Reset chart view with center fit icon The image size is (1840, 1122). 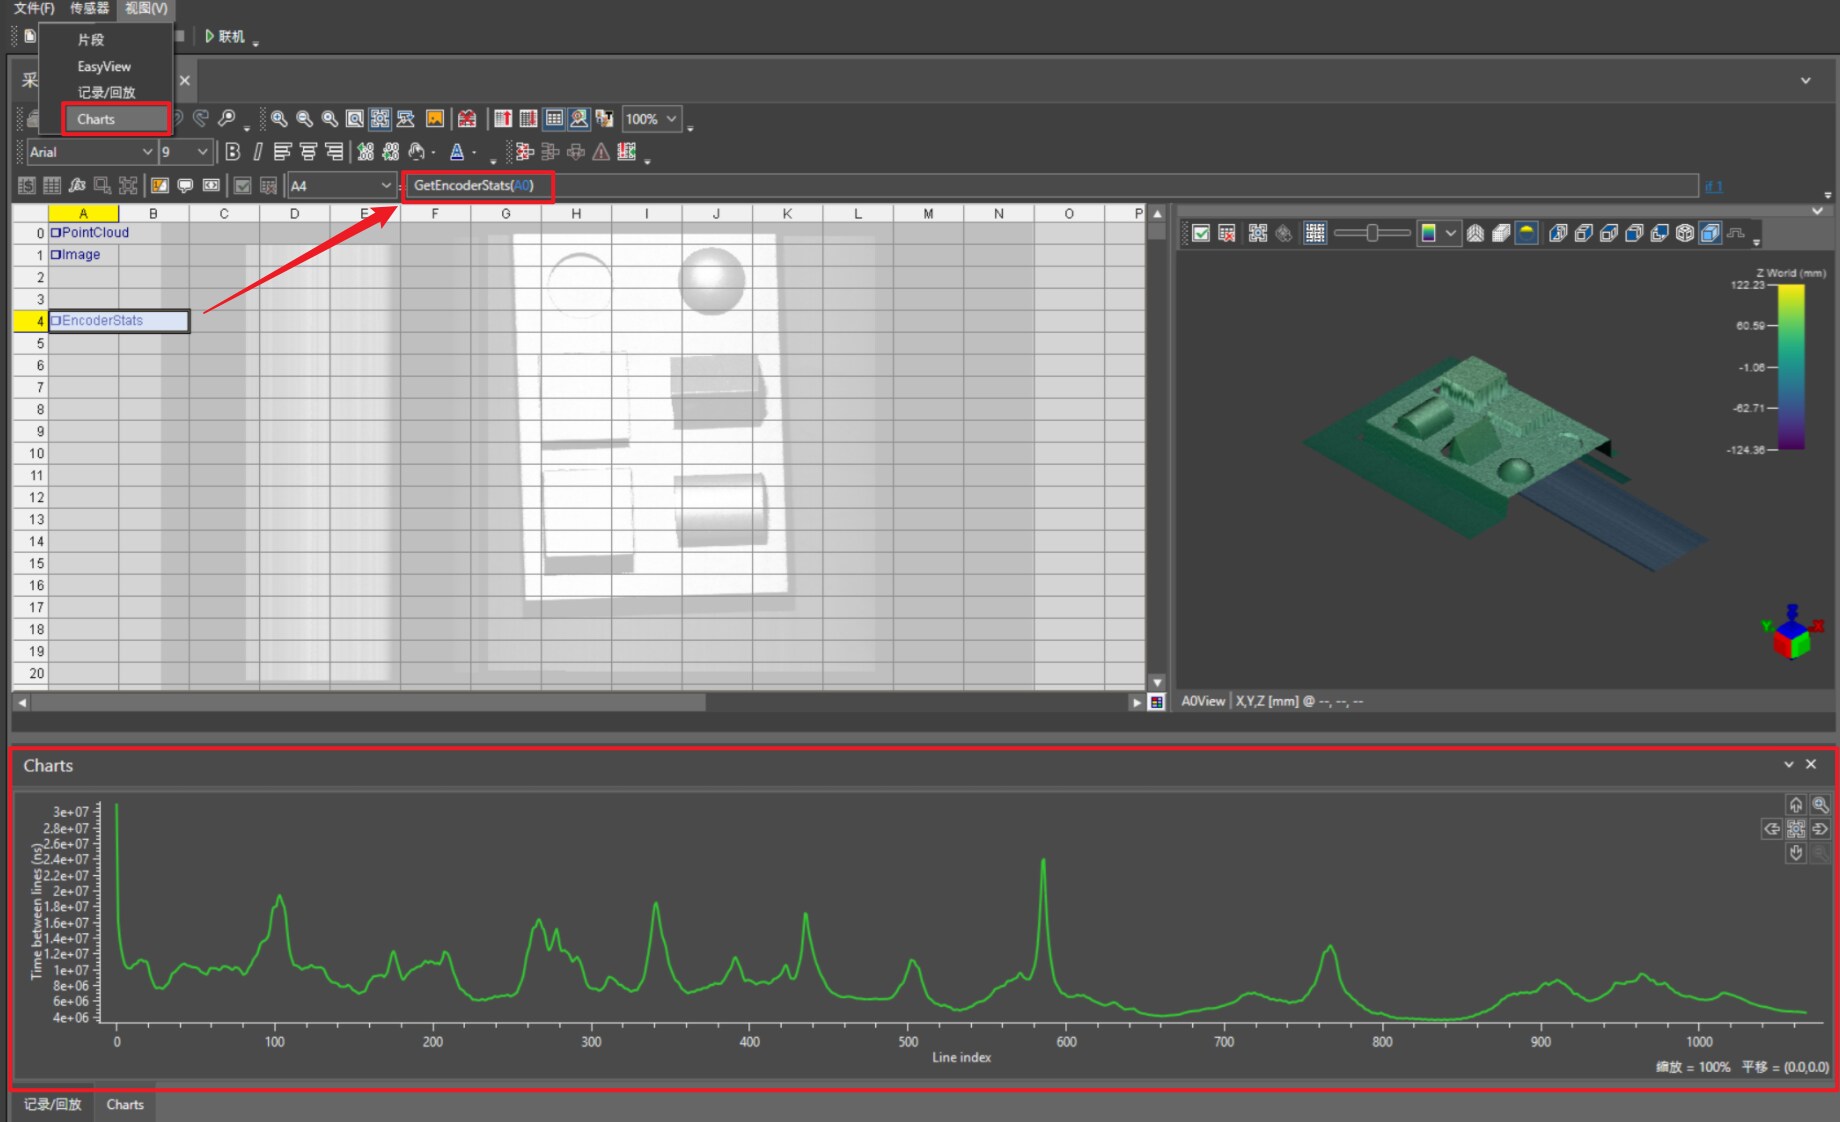tap(1796, 829)
